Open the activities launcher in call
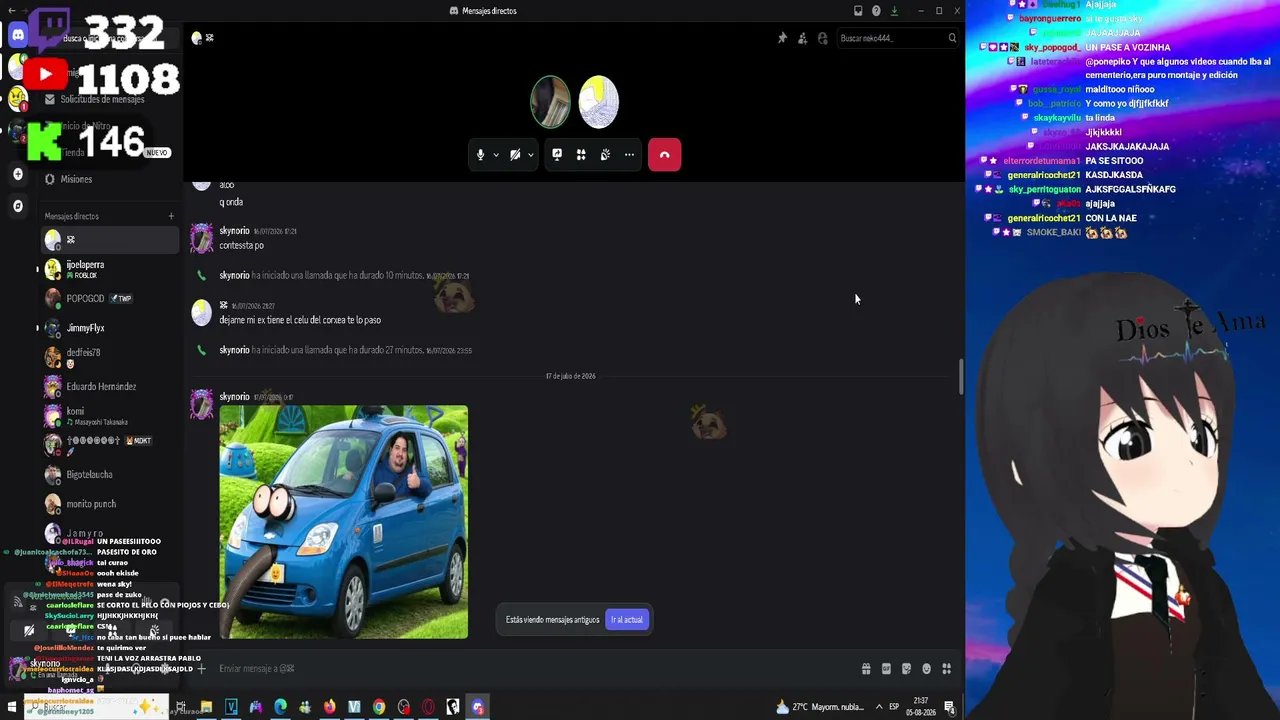1280x720 pixels. point(581,155)
